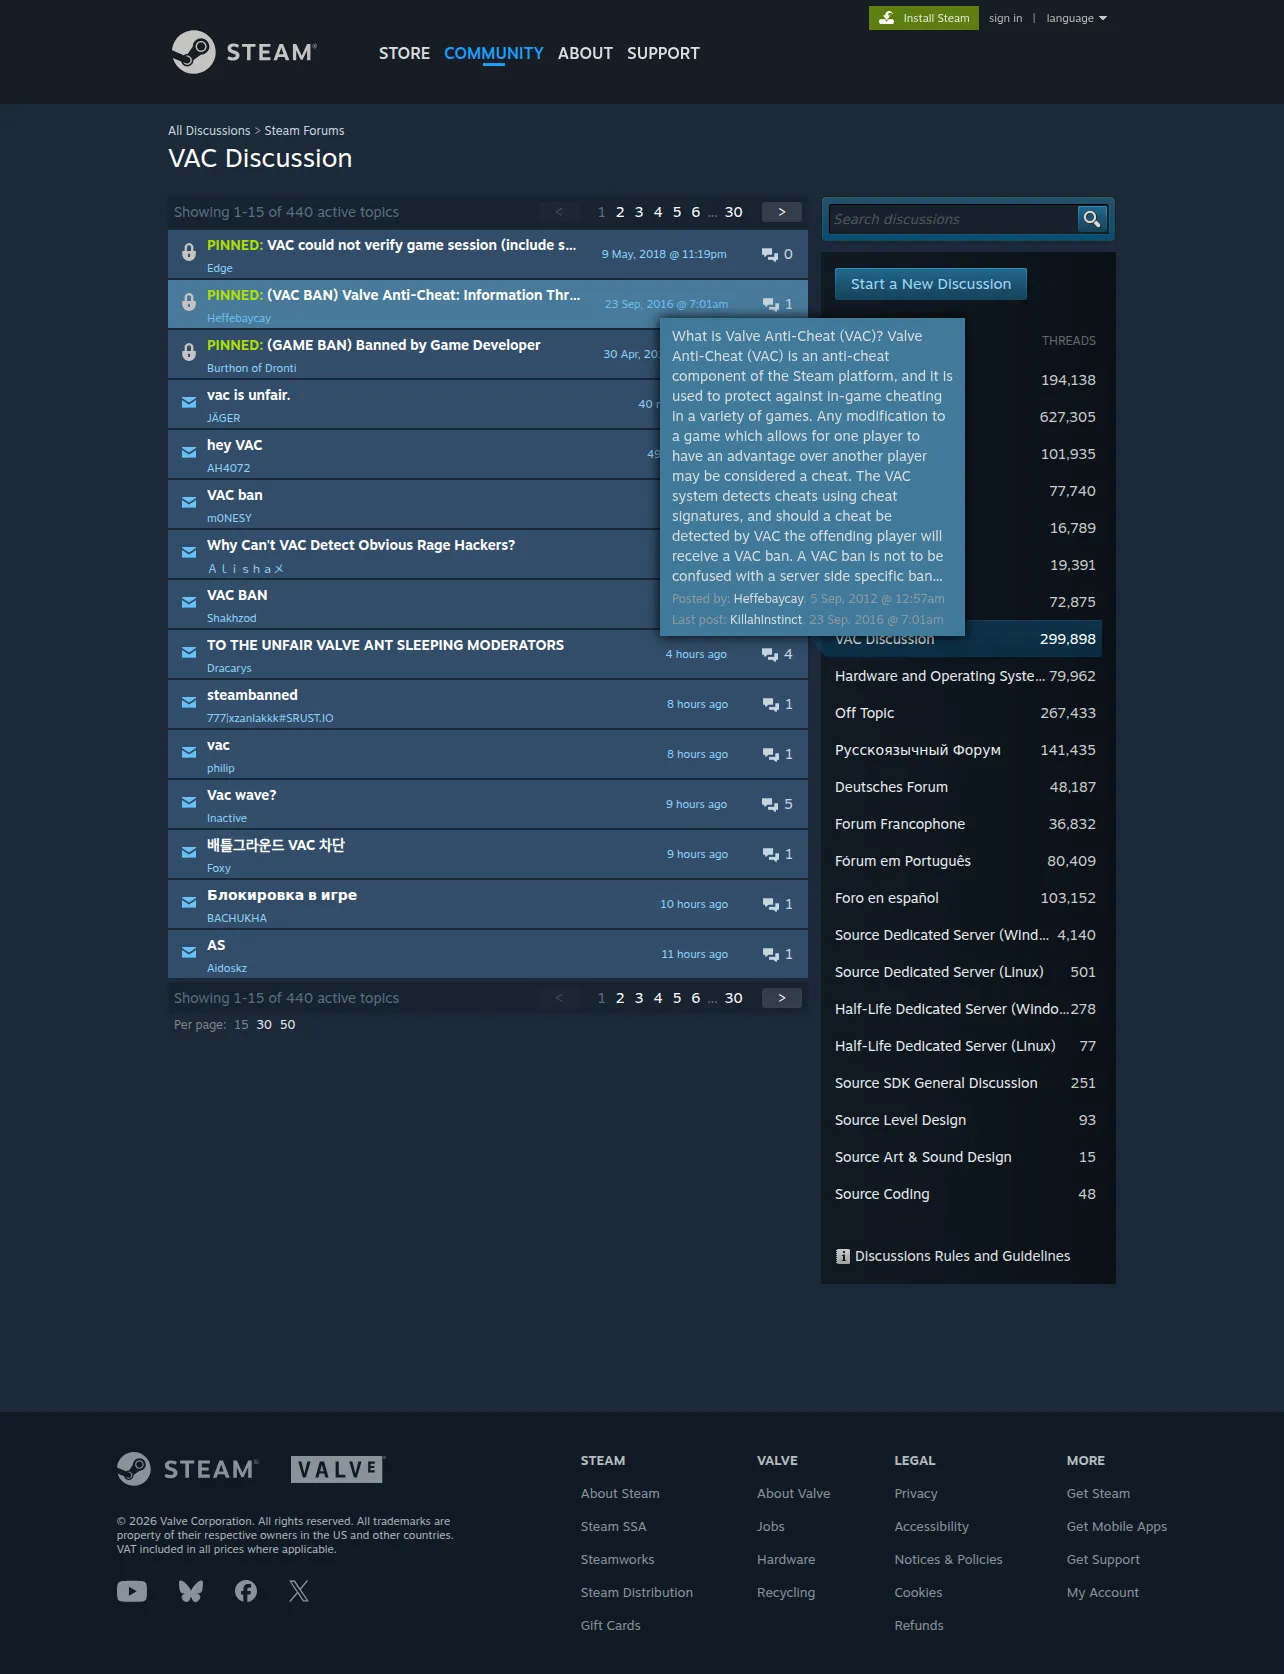Screen dimensions: 1284x1674
Task: Jump to page 30 in bottom pagination
Action: tap(734, 998)
